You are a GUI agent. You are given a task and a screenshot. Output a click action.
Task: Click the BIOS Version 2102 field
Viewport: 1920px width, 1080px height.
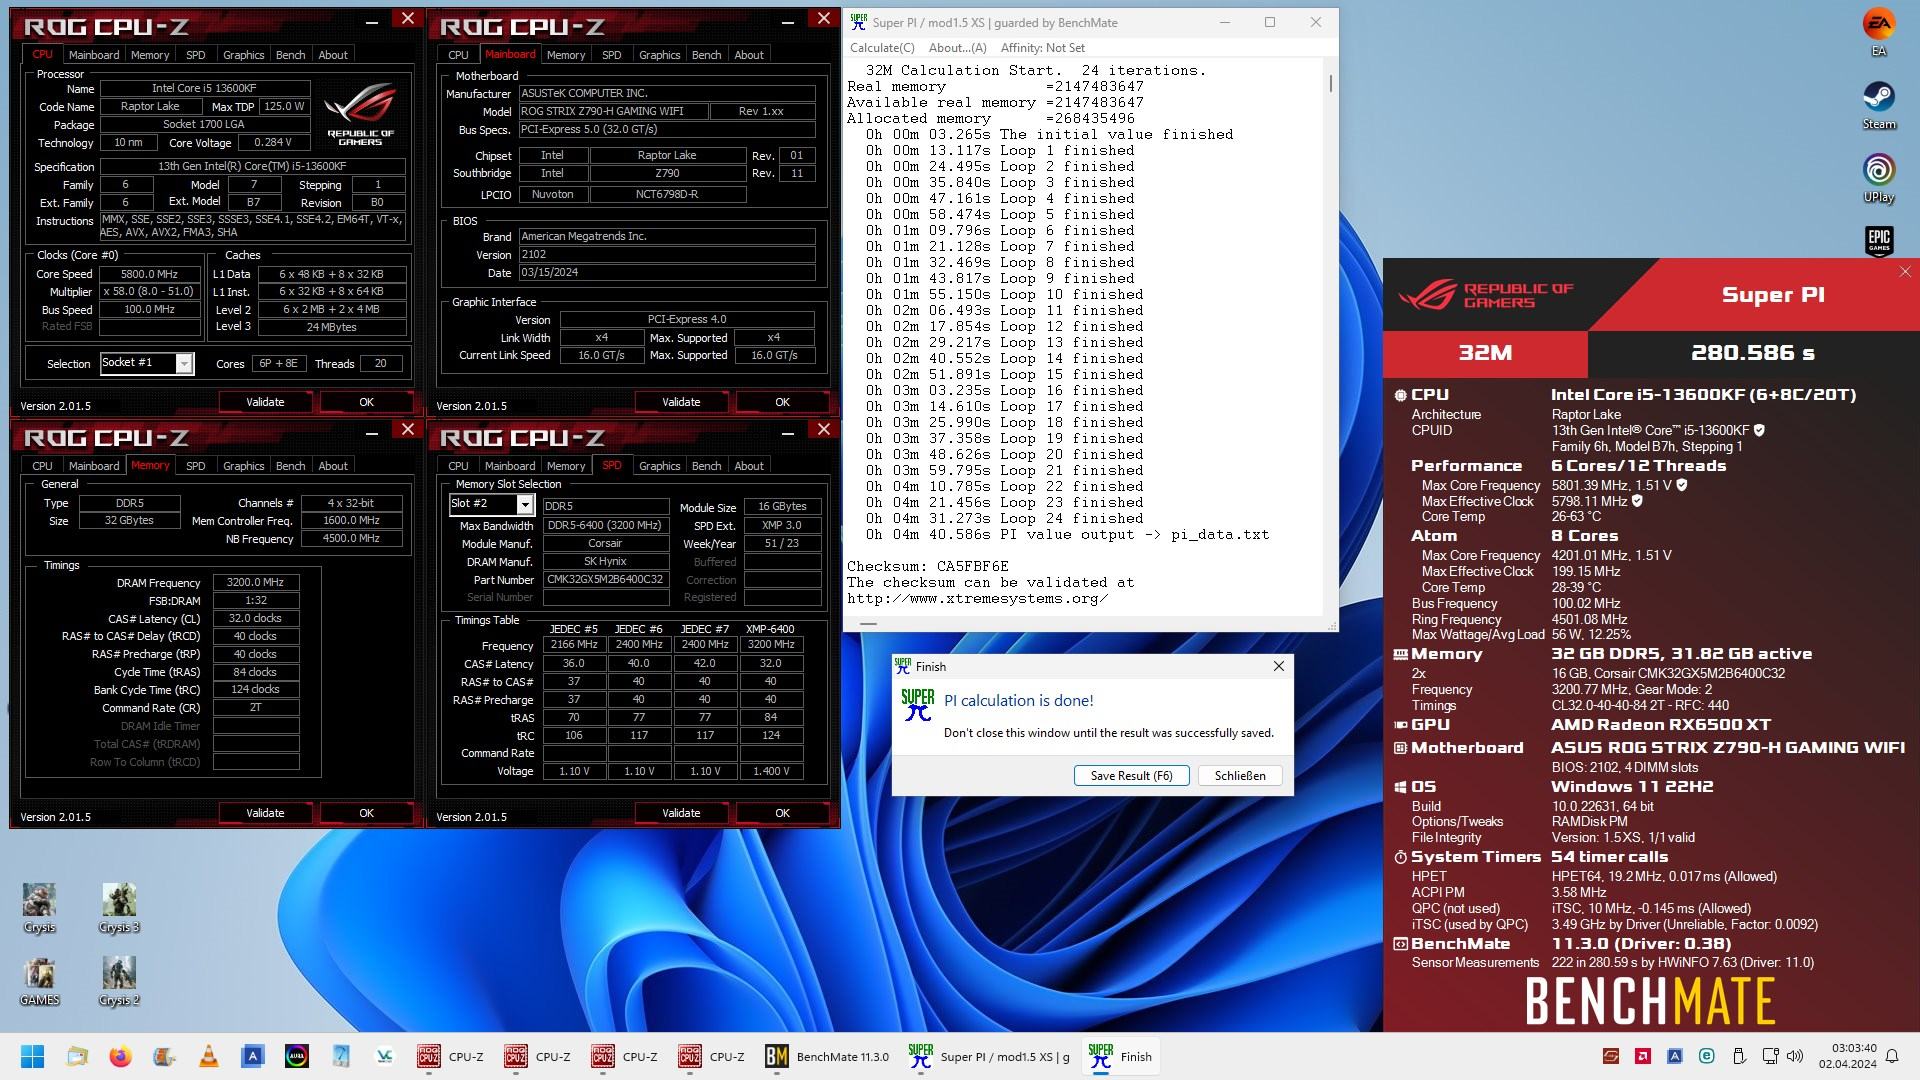tap(667, 254)
